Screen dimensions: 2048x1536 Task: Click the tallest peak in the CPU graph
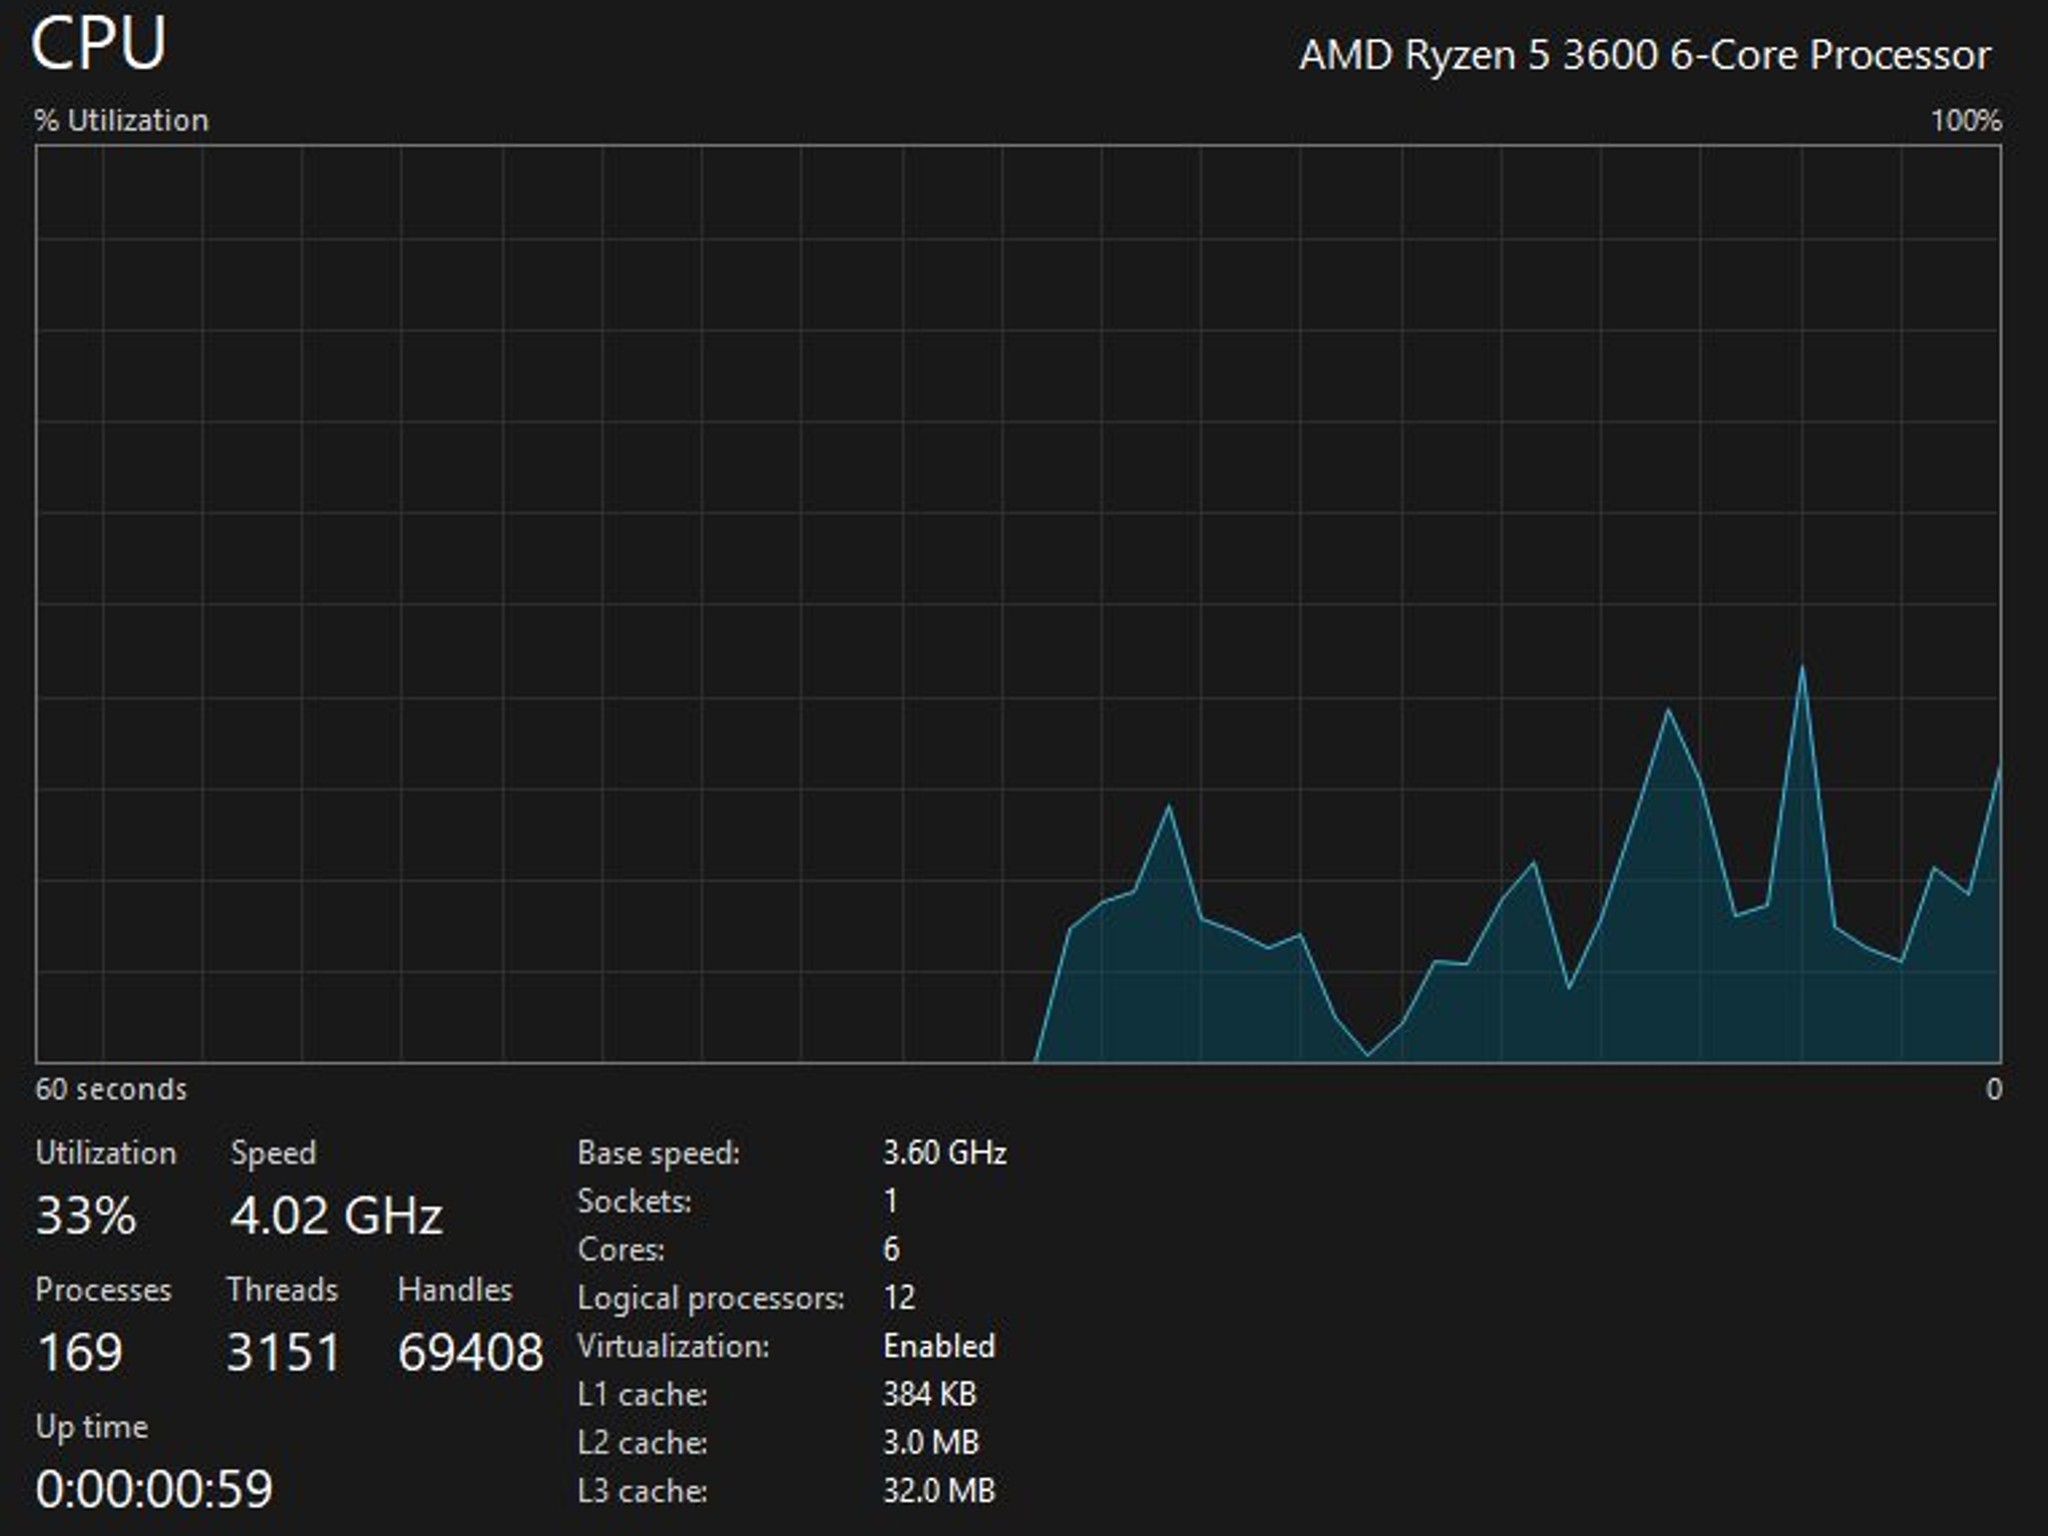[x=1802, y=667]
